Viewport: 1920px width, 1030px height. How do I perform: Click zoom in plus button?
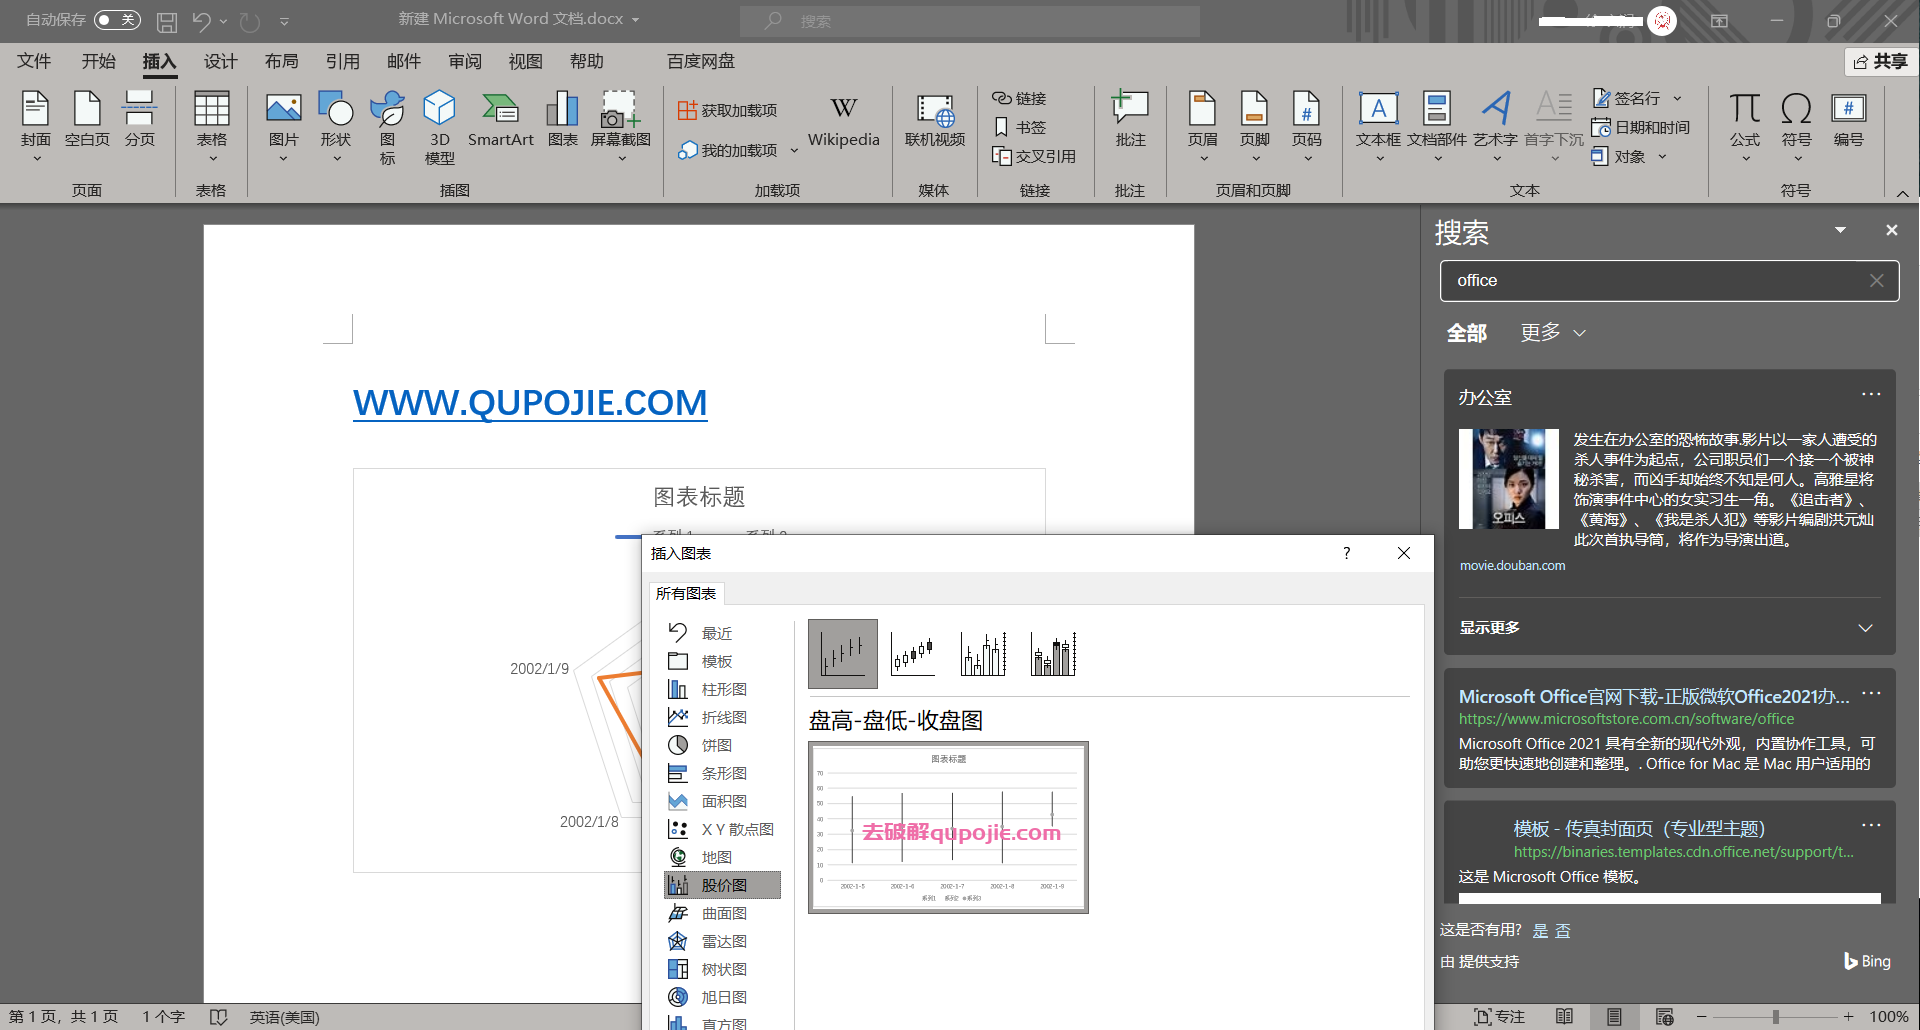(x=1849, y=1017)
